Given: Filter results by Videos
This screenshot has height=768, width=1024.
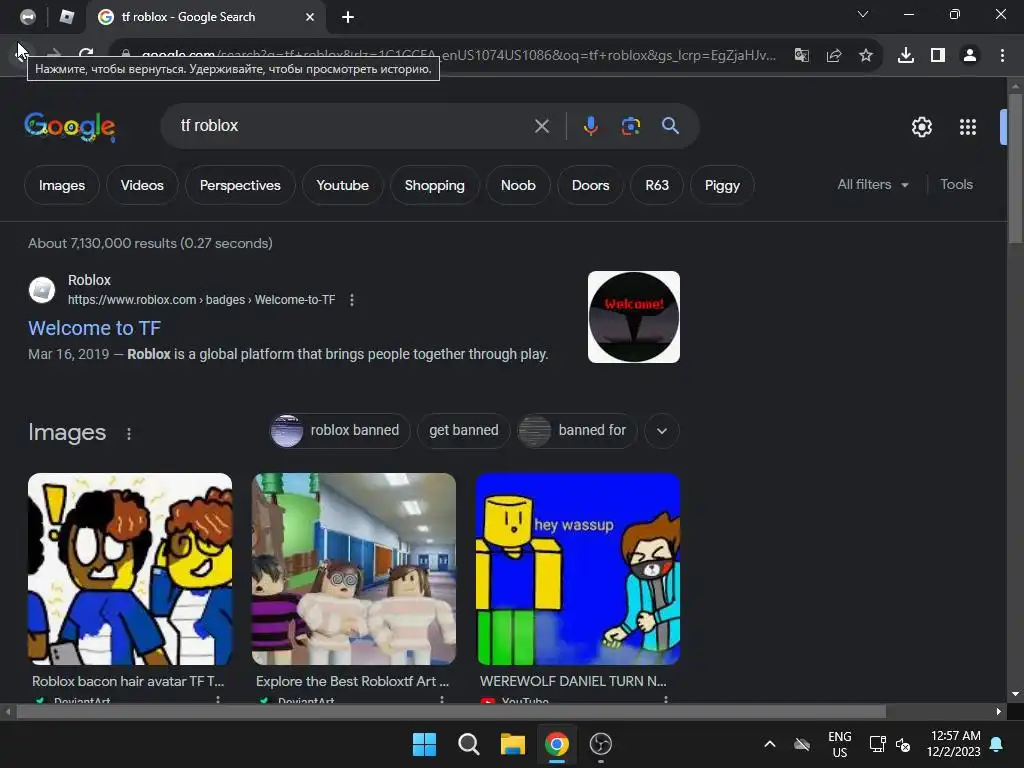Looking at the screenshot, I should tap(142, 185).
